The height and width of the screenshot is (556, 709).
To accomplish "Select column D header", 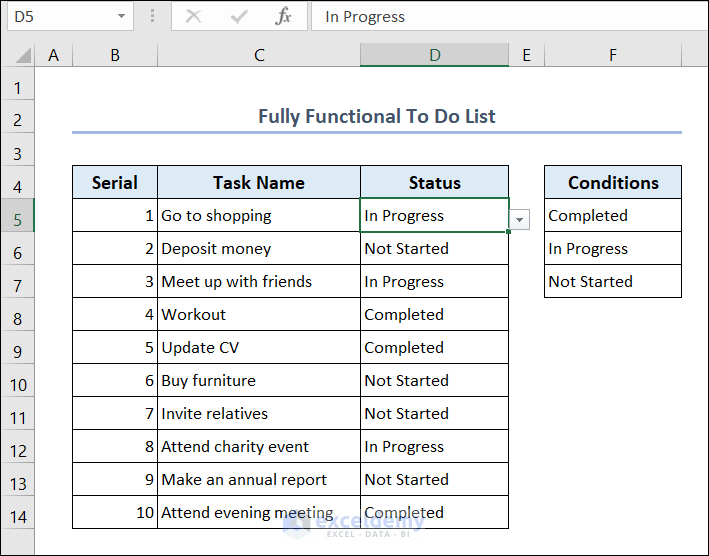I will [x=434, y=55].
